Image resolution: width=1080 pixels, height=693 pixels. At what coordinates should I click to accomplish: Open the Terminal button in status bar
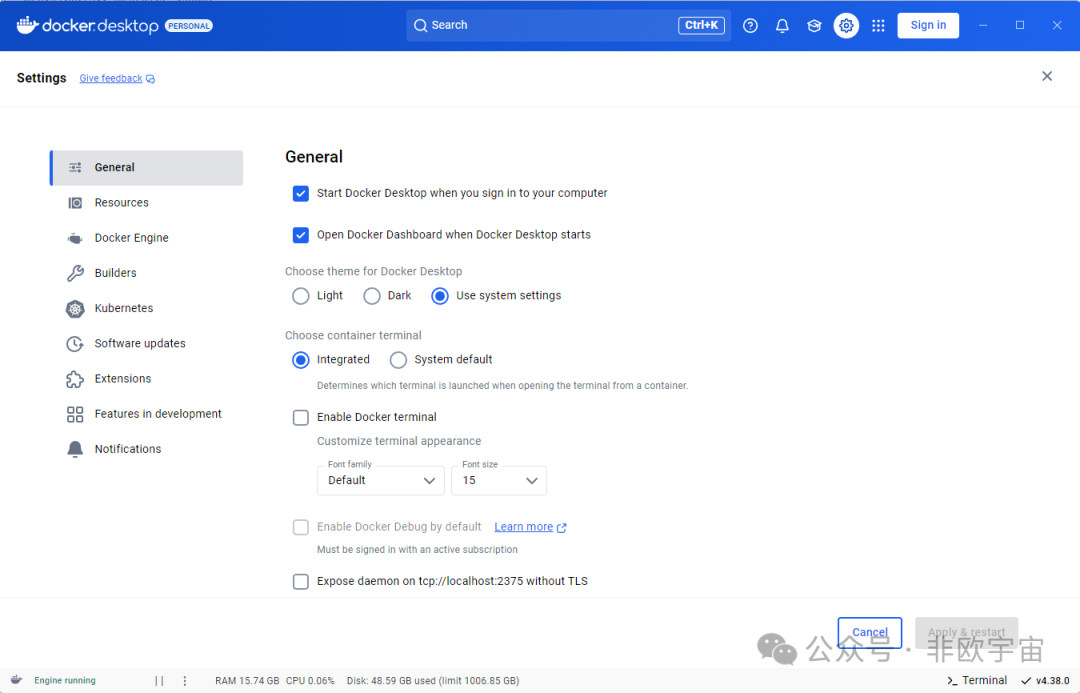[977, 681]
